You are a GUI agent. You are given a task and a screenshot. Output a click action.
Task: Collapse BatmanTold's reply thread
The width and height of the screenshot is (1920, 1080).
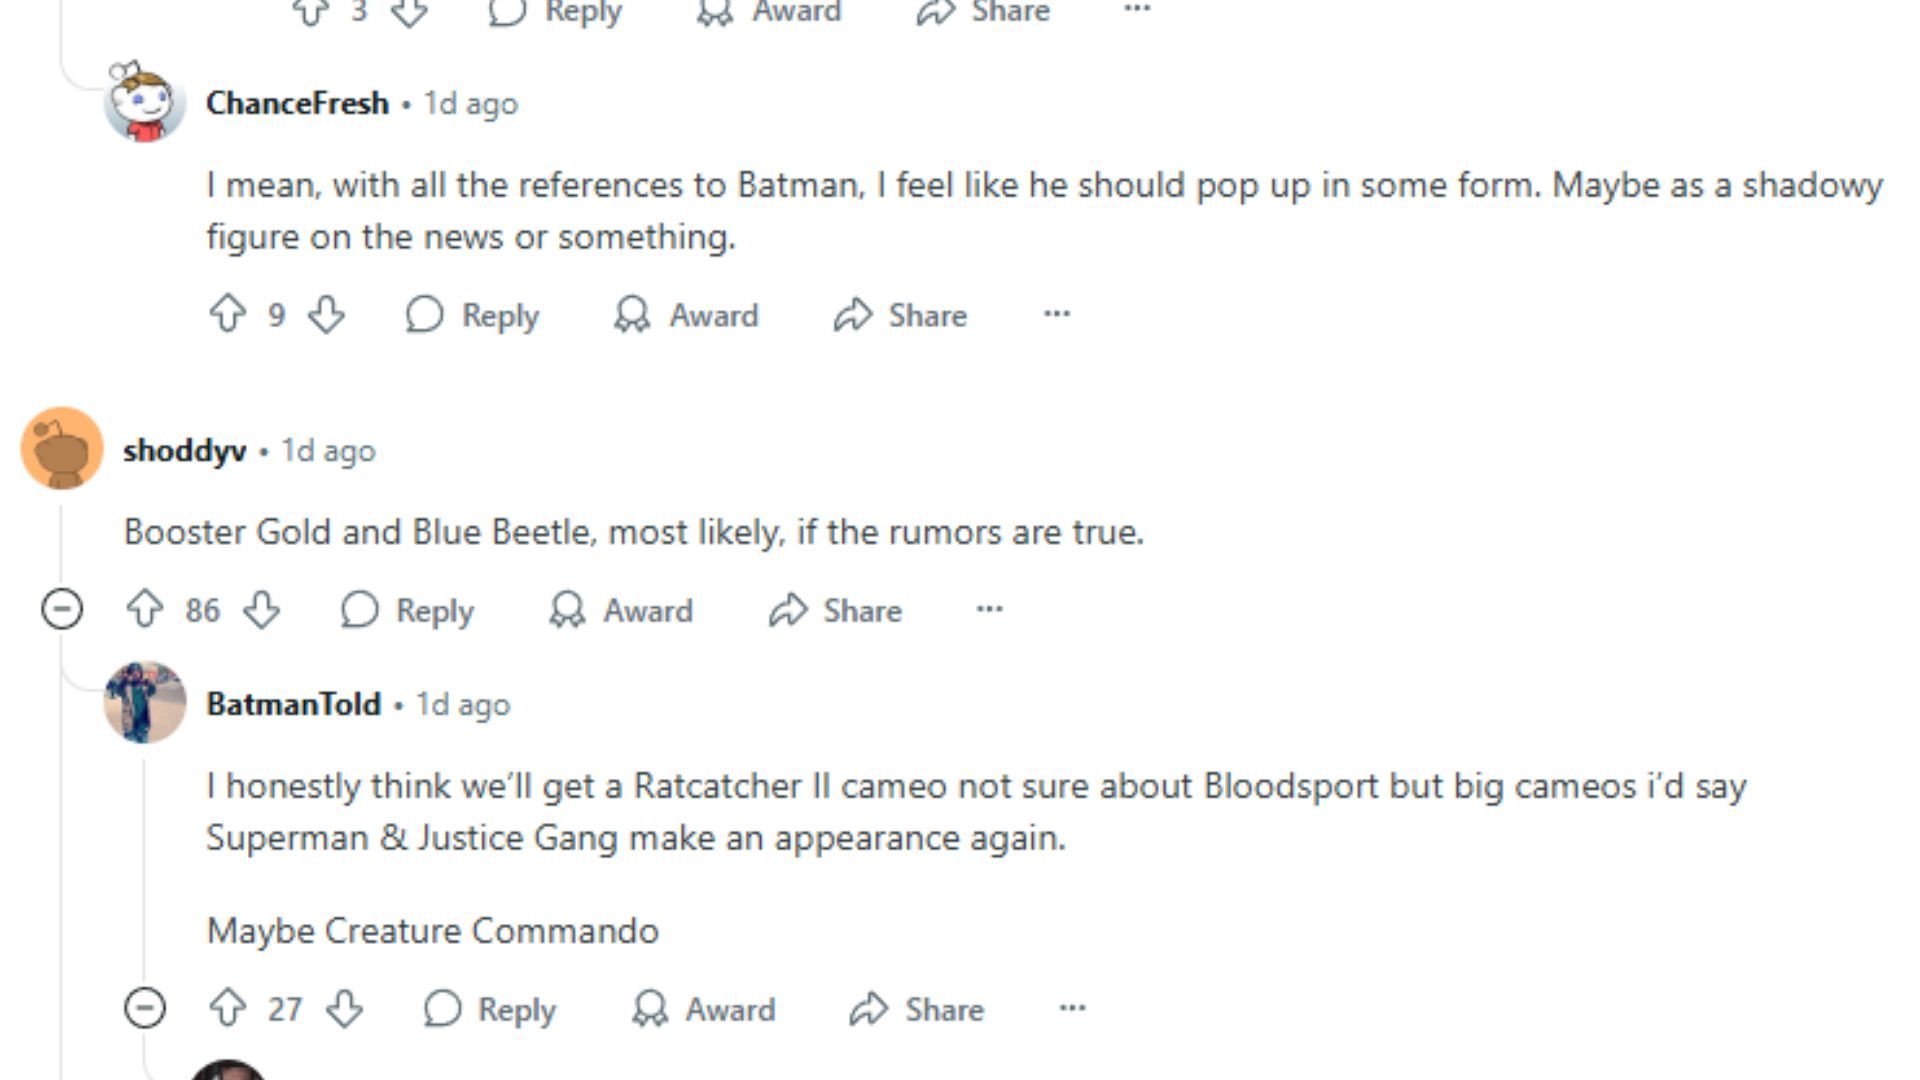145,1008
